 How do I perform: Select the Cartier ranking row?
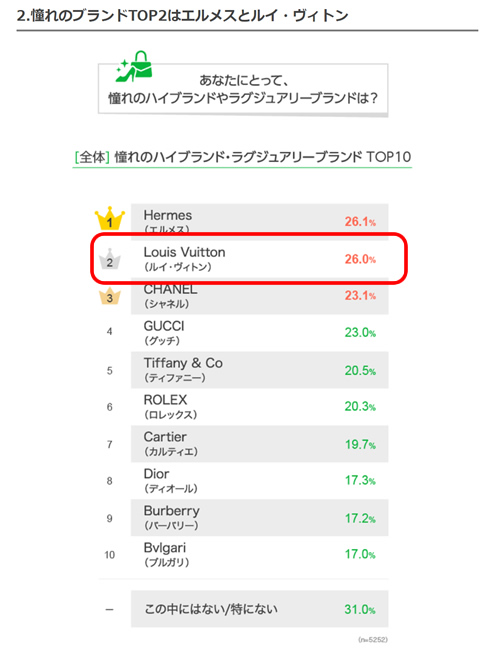(x=260, y=444)
